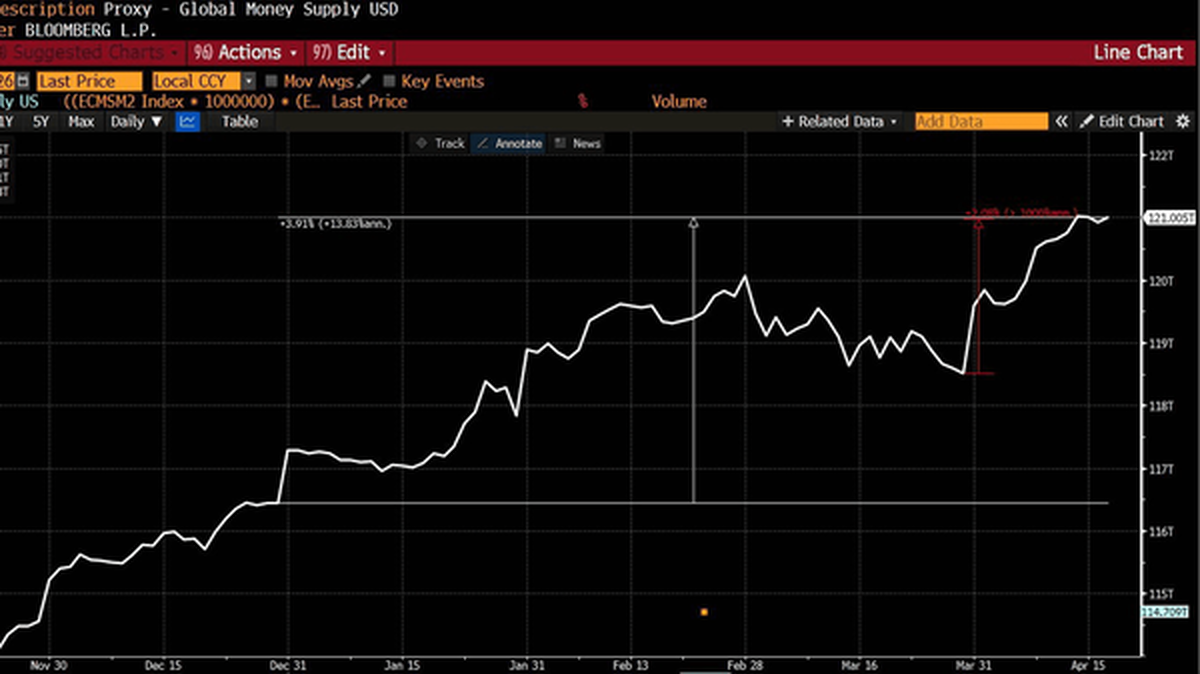Toggle the Key Events checkbox

389,81
